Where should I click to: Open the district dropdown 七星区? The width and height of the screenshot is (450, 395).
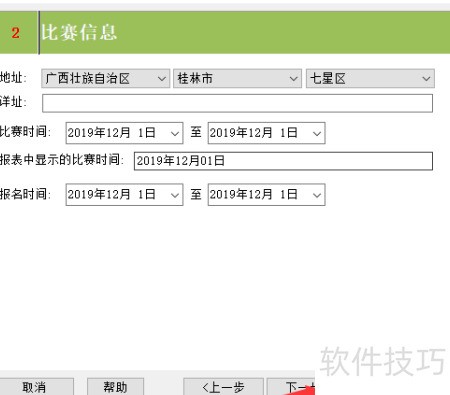point(370,79)
